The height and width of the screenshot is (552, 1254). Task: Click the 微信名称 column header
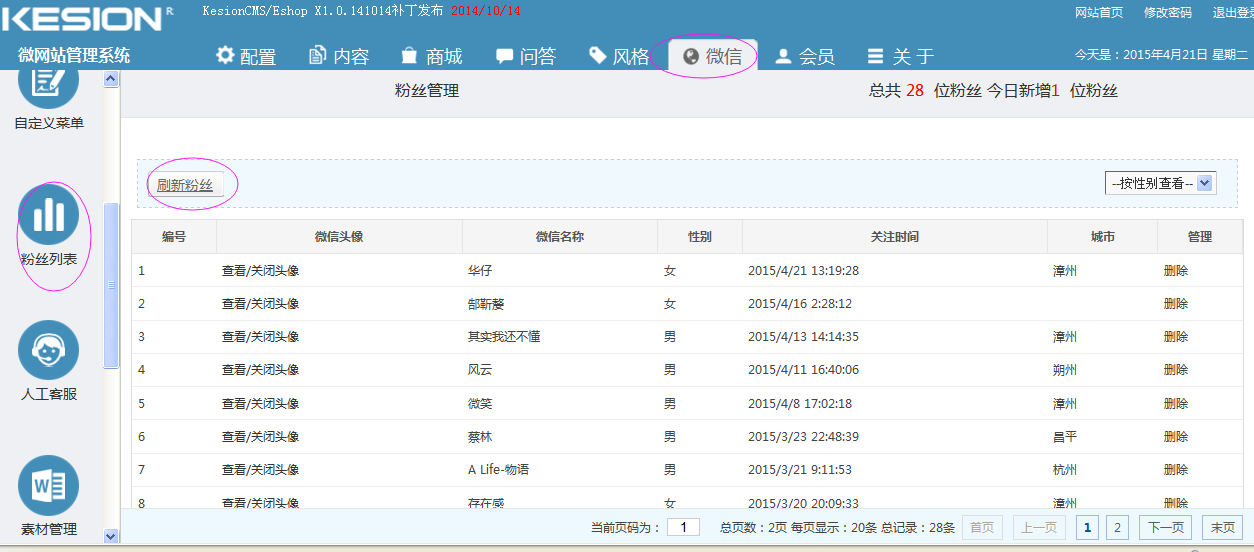click(x=560, y=237)
